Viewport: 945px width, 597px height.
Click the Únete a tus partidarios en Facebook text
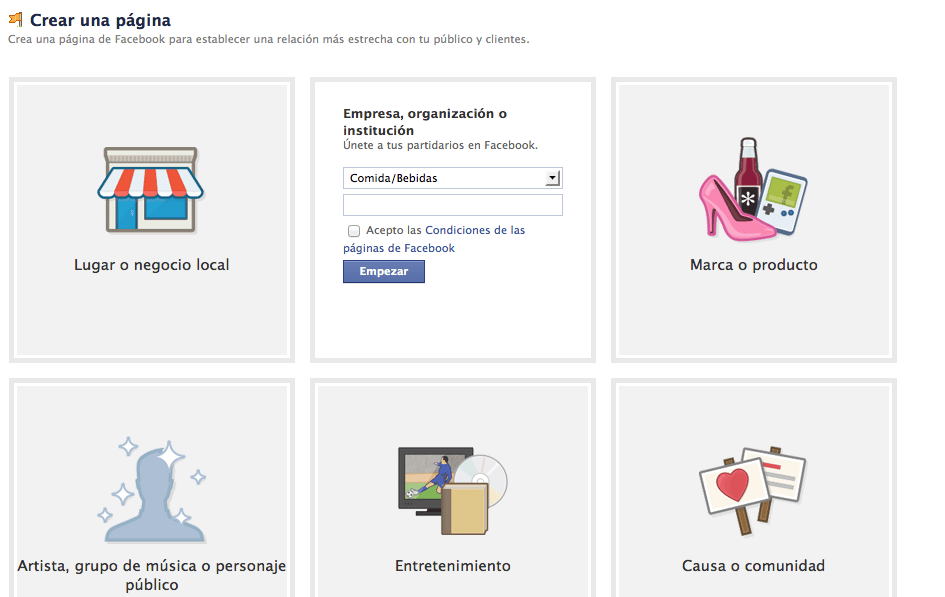[x=441, y=145]
